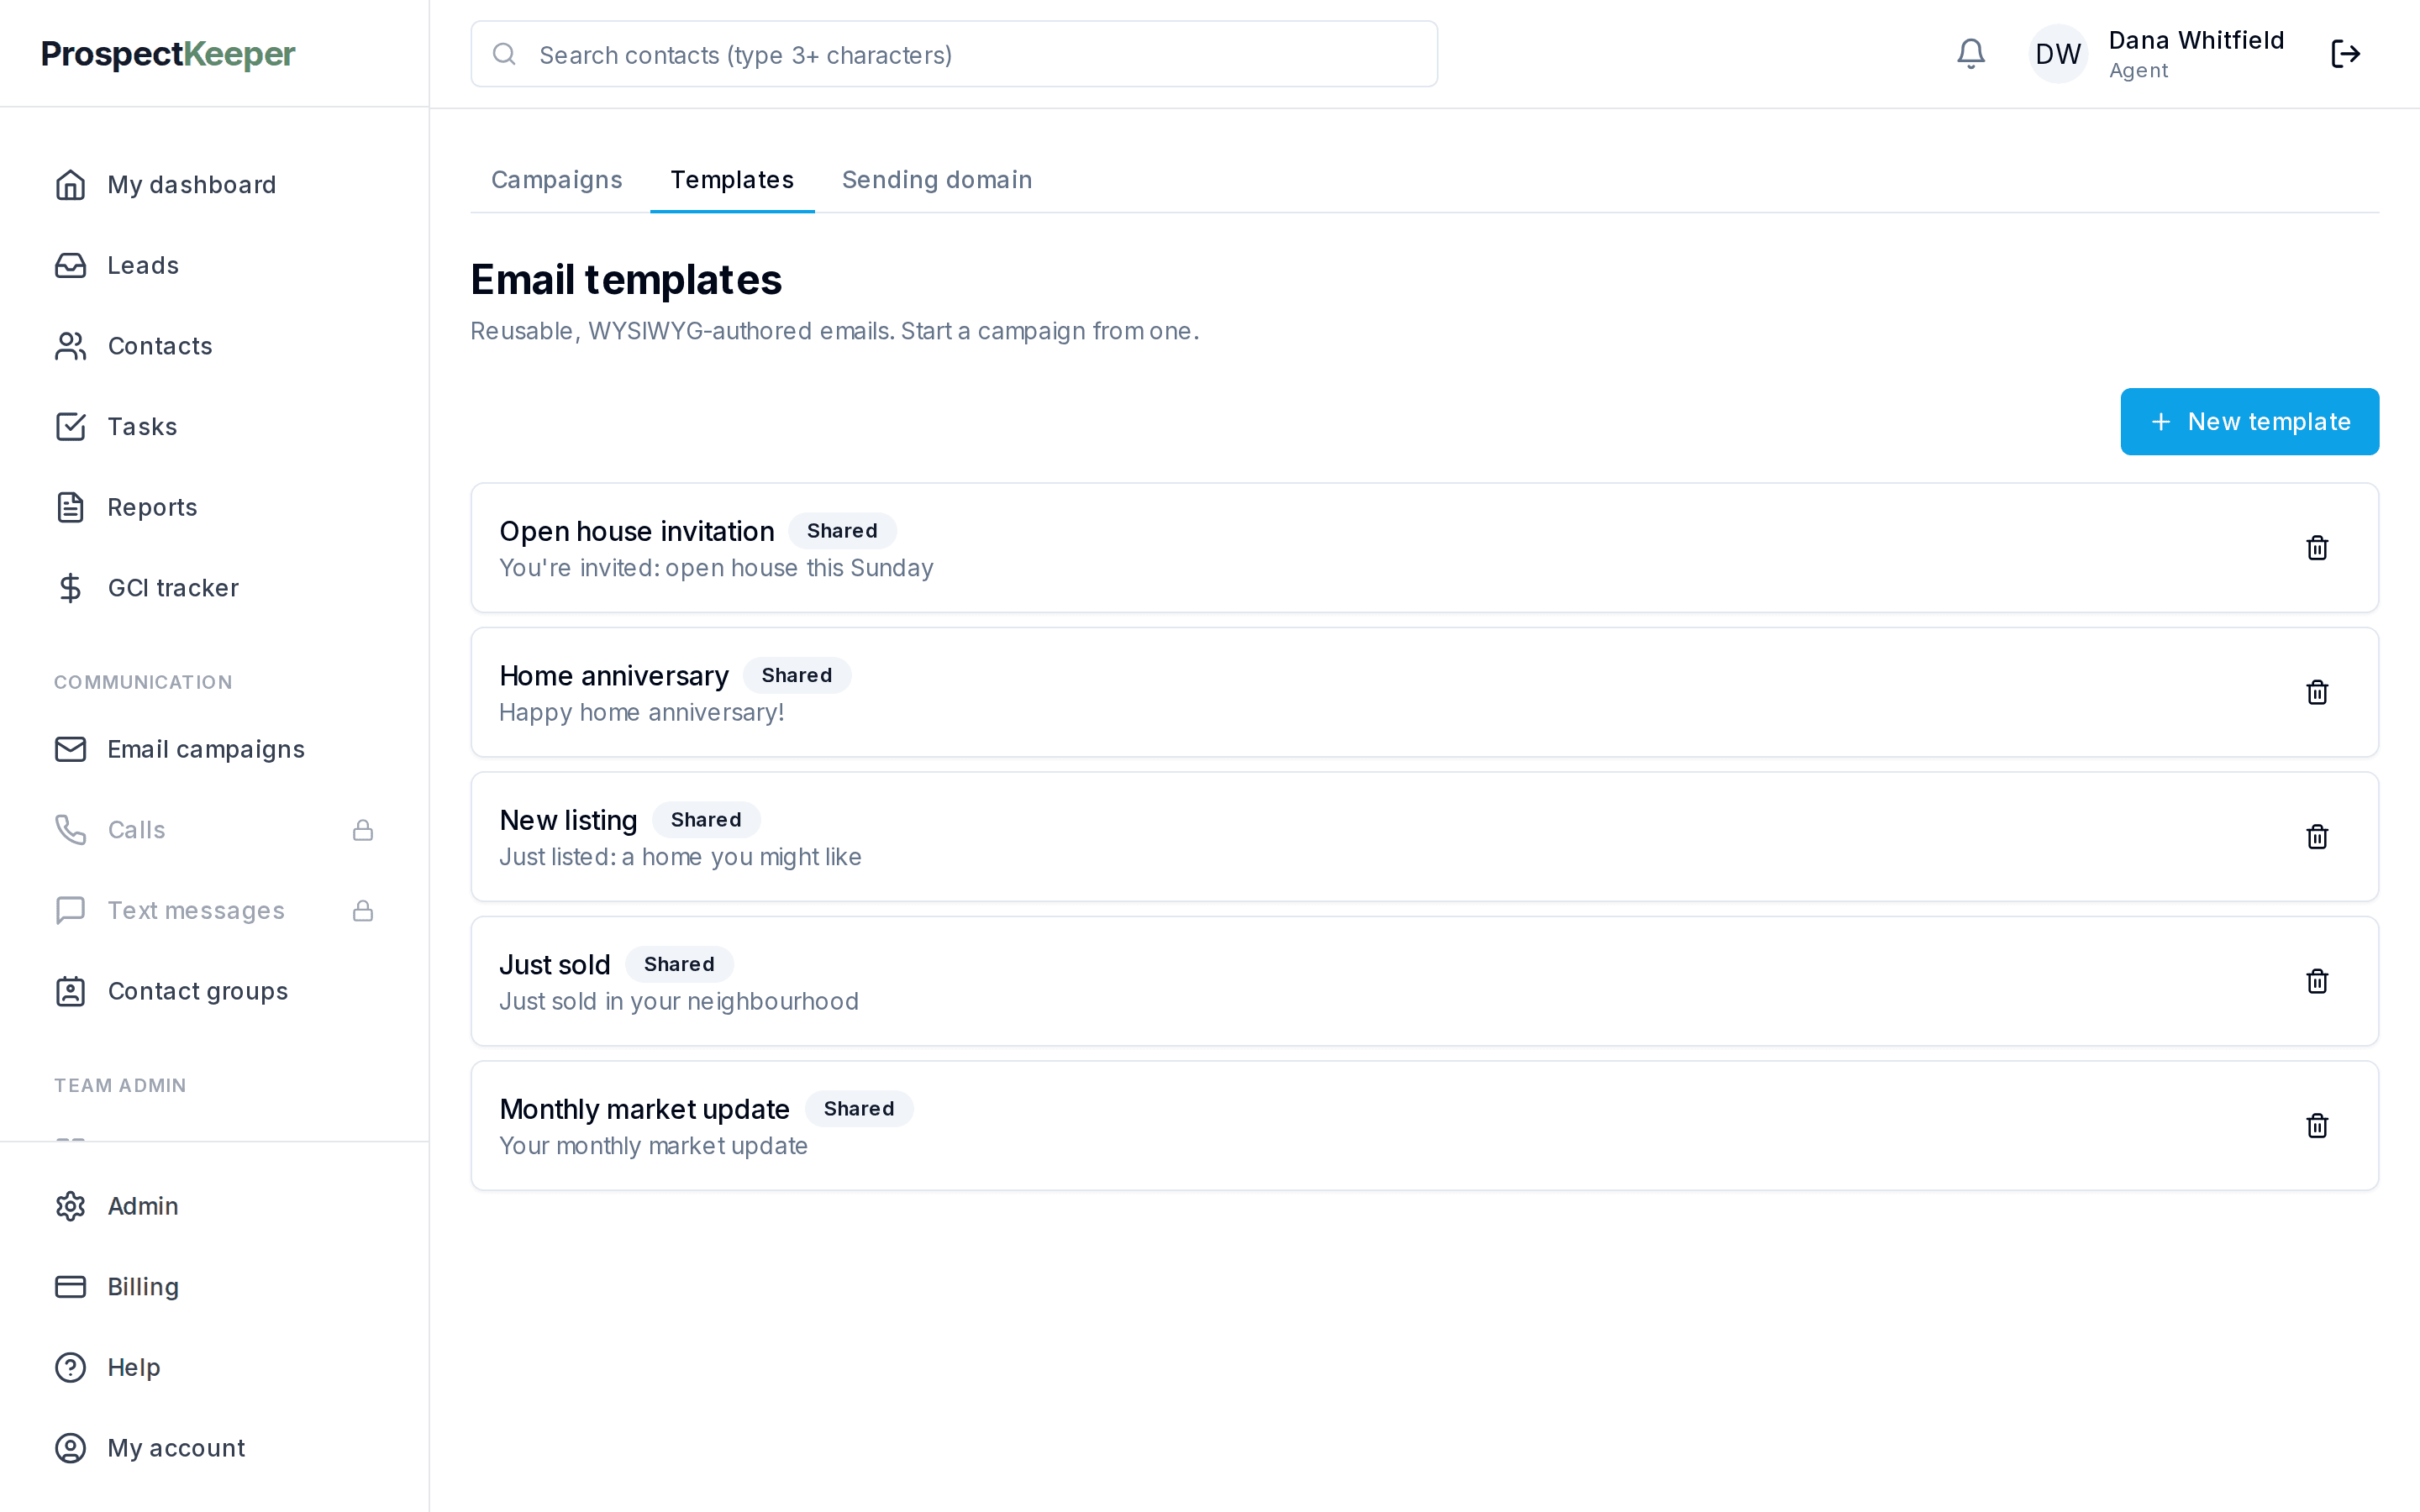
Task: Focus the Search contacts field
Action: [x=954, y=54]
